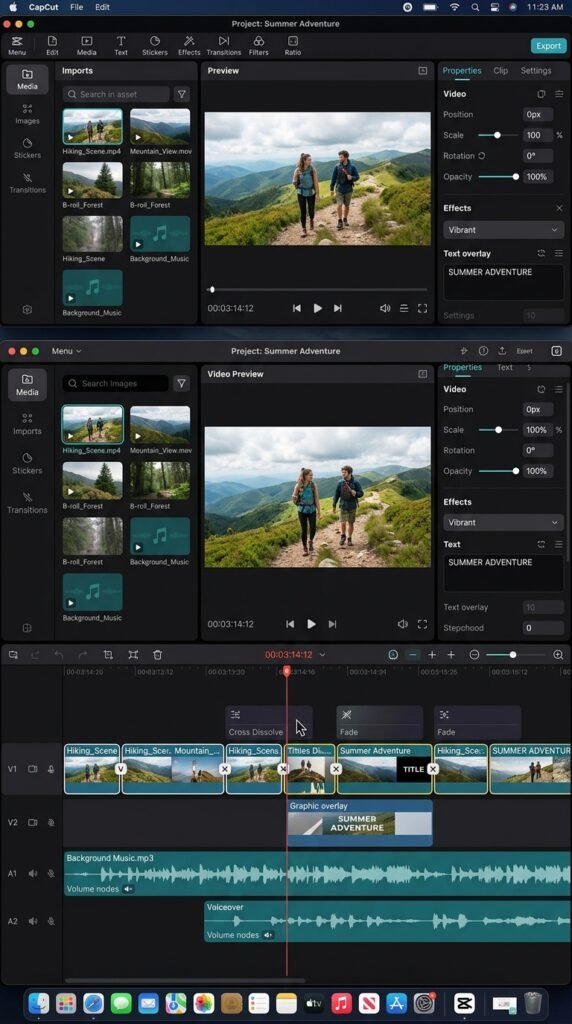Expand the Menu dropdown in lower window
The image size is (572, 1024).
67,351
